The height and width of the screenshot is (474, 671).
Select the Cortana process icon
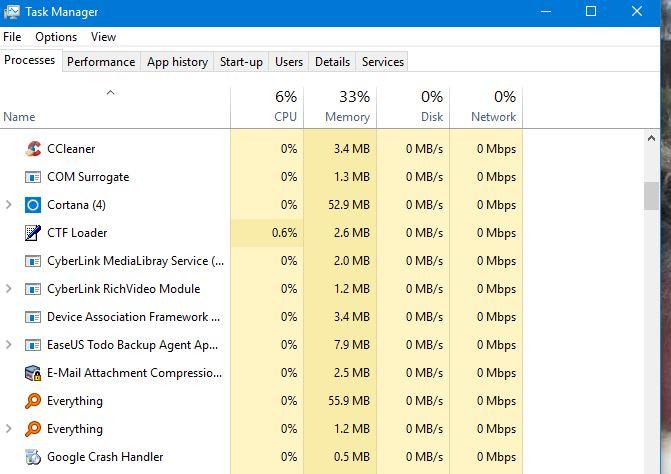[32, 205]
